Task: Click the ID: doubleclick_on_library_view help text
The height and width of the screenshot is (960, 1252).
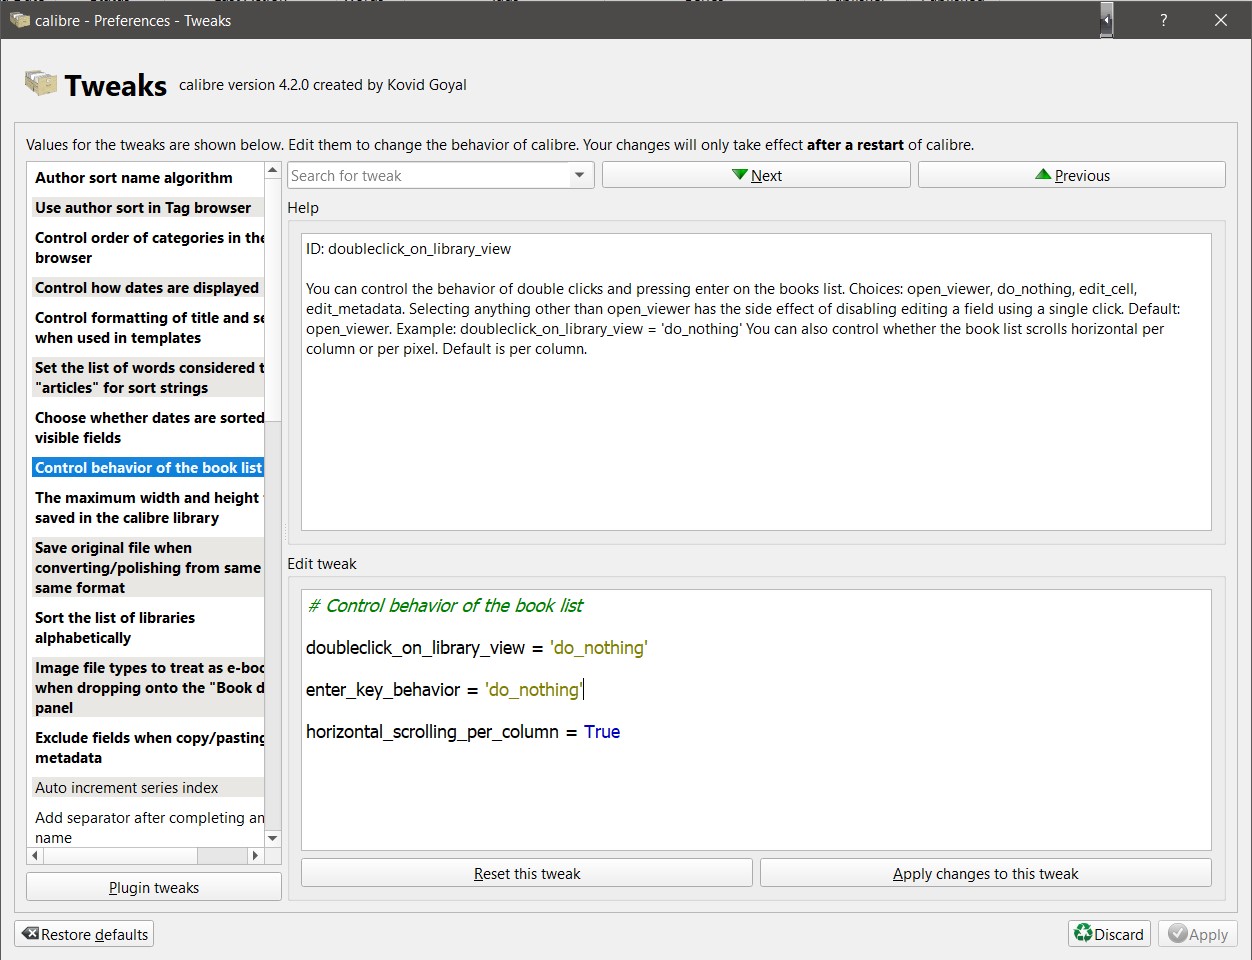Action: pyautogui.click(x=408, y=249)
